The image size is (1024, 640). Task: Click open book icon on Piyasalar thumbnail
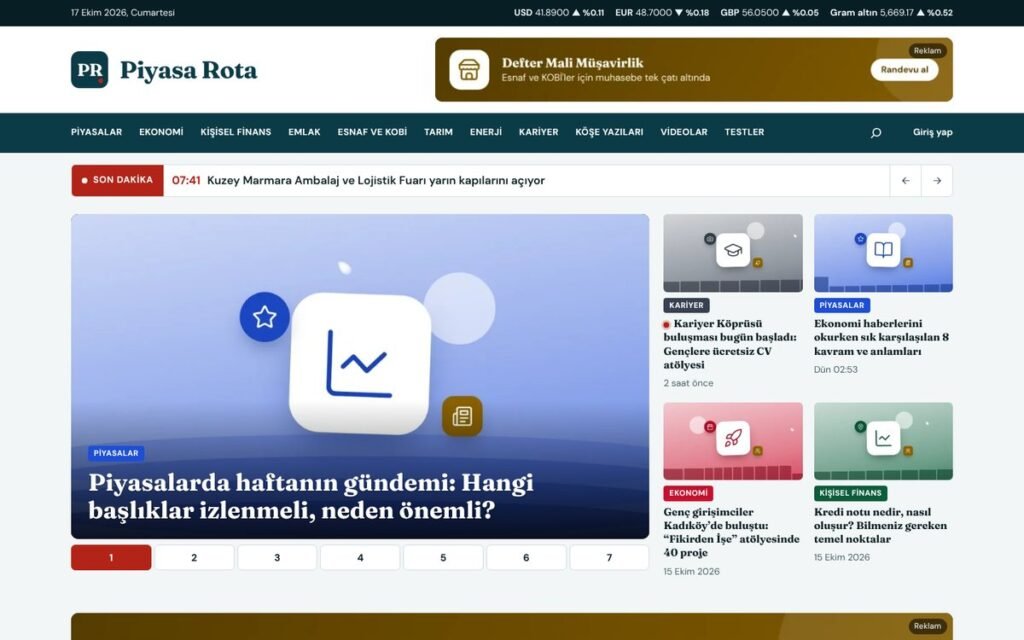pyautogui.click(x=883, y=250)
